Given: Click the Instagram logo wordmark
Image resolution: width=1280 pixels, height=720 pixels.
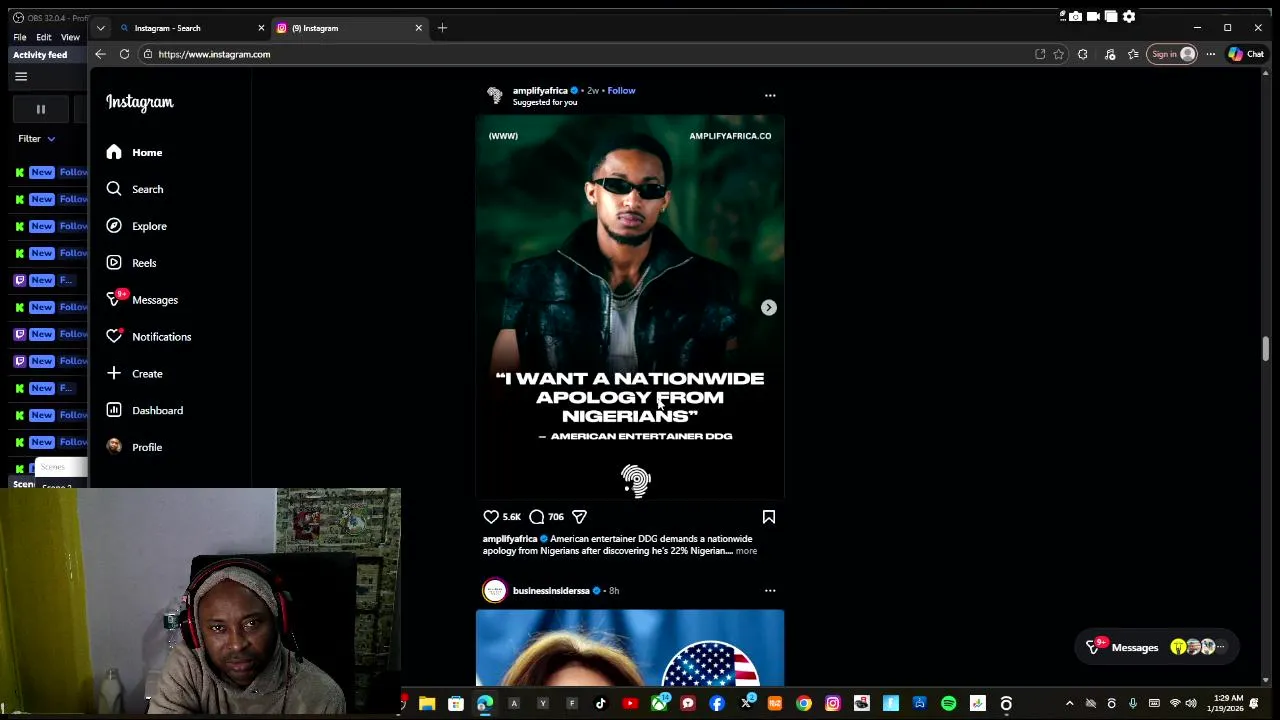Looking at the screenshot, I should click(x=140, y=102).
